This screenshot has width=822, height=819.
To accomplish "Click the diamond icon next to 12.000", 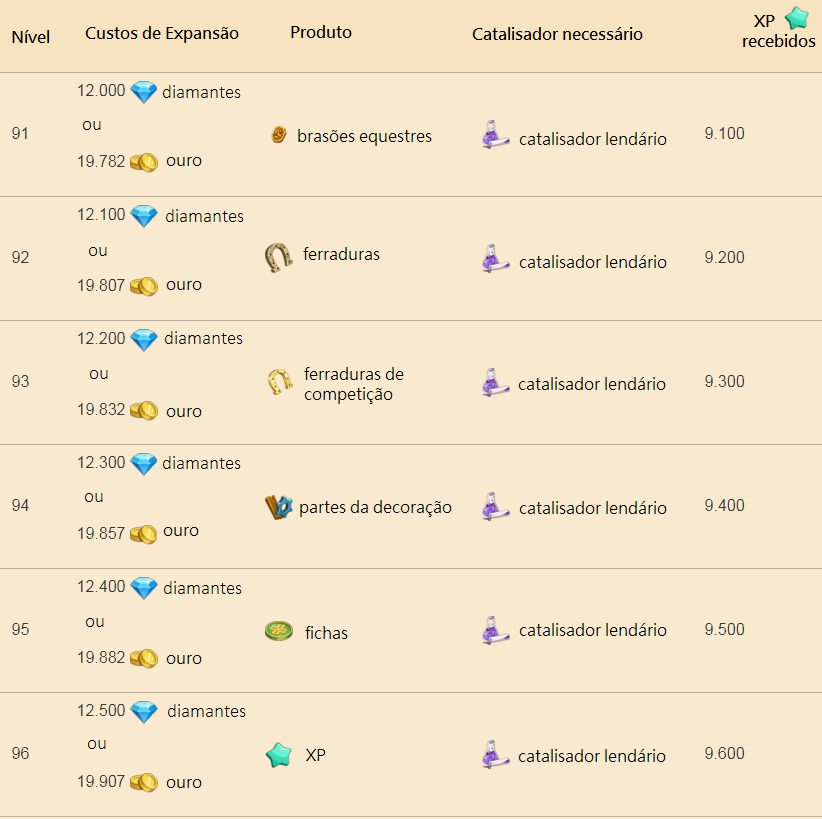I will coord(144,92).
